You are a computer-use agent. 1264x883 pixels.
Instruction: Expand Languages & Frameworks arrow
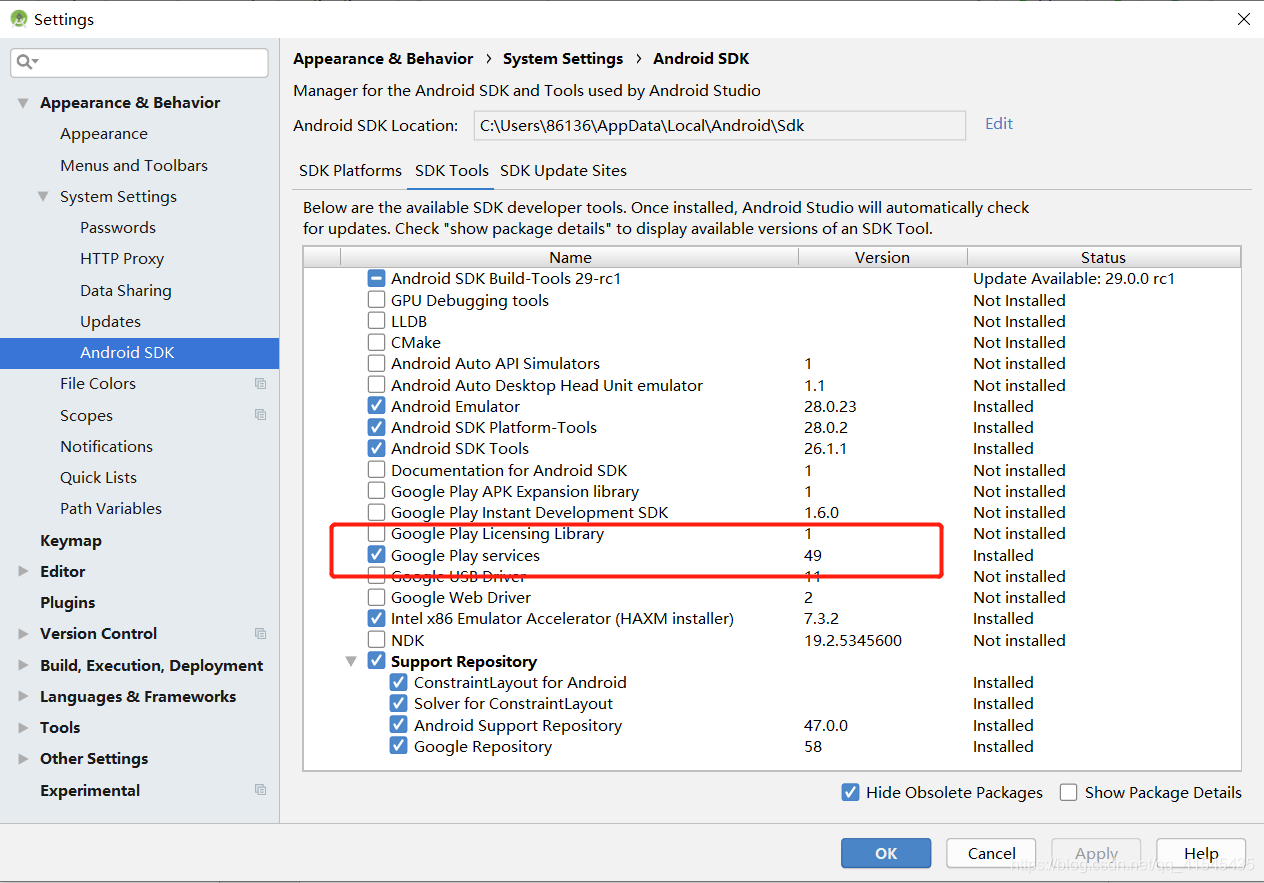coord(23,697)
